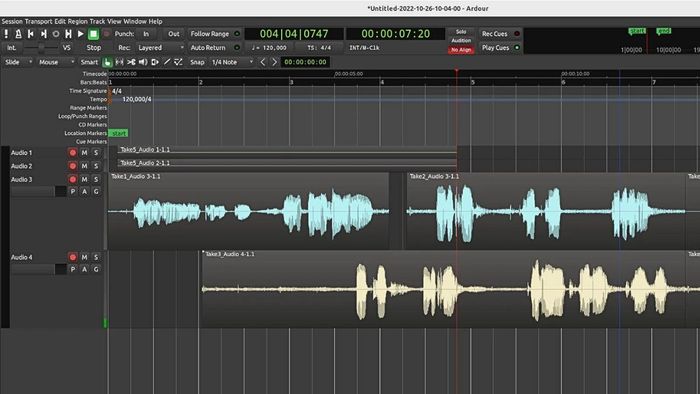
Task: Click the red No Align button
Action: [x=461, y=50]
